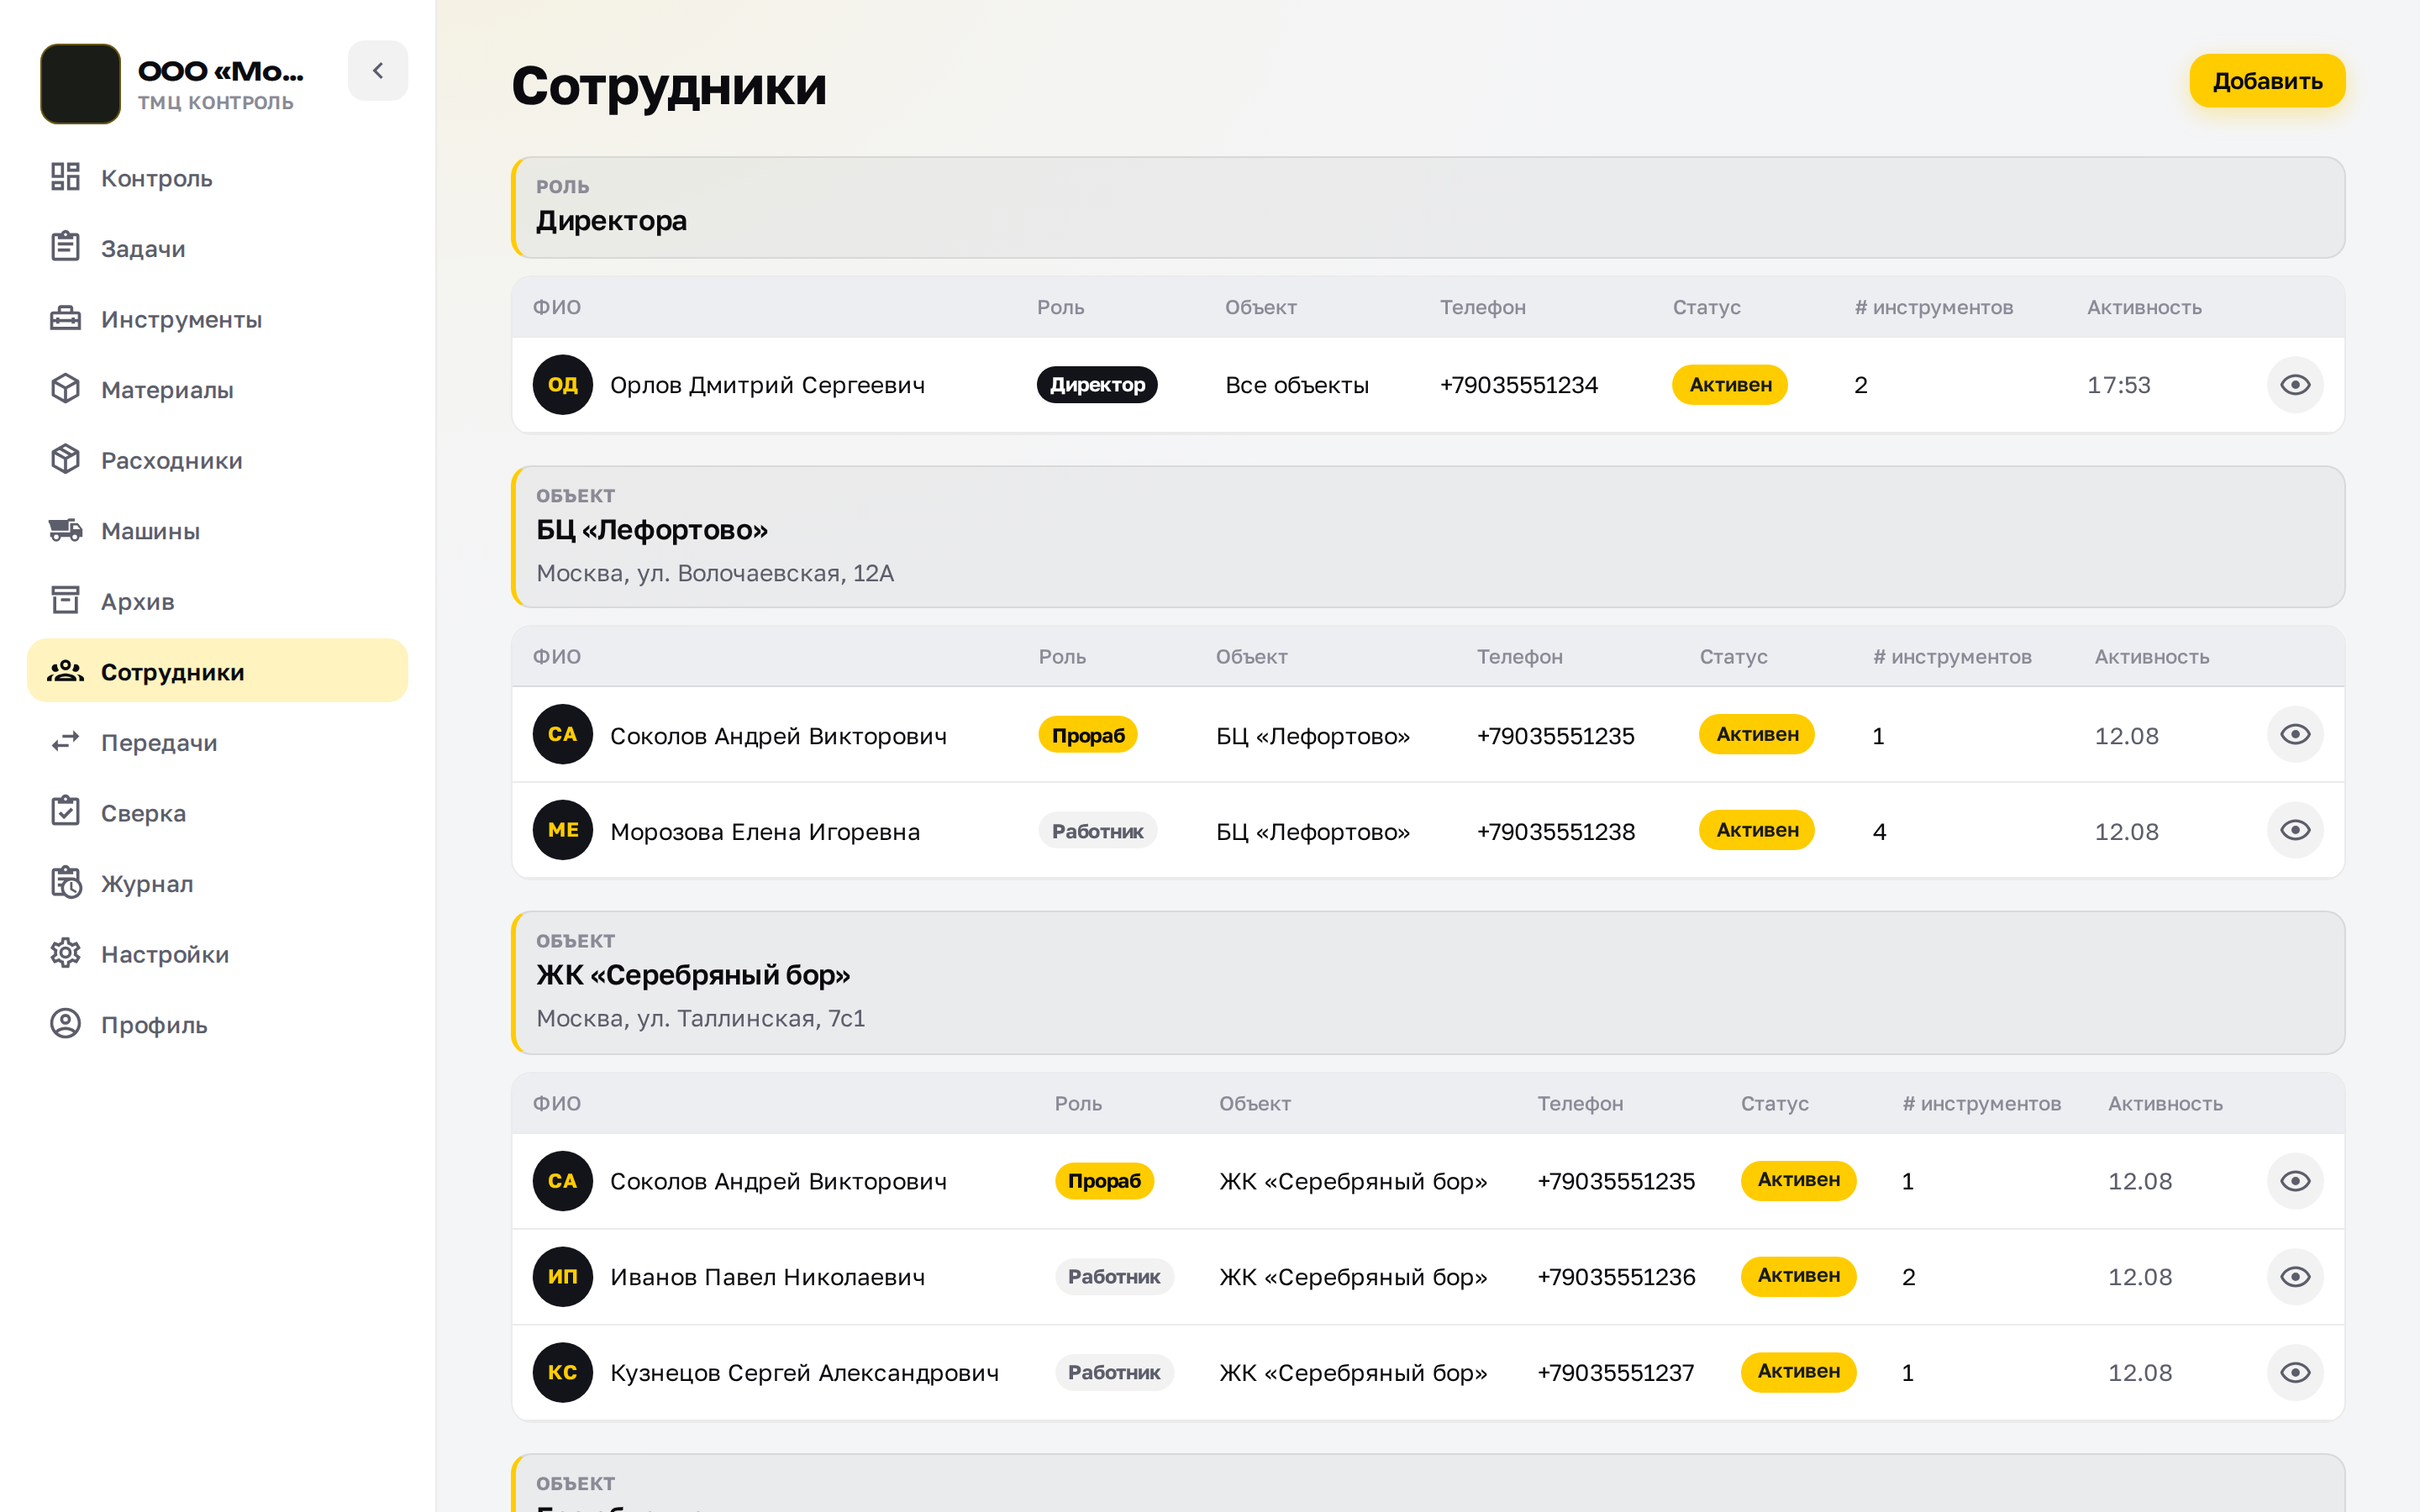Click the Добавить button
Screen dimensions: 2420x1512
(2267, 81)
